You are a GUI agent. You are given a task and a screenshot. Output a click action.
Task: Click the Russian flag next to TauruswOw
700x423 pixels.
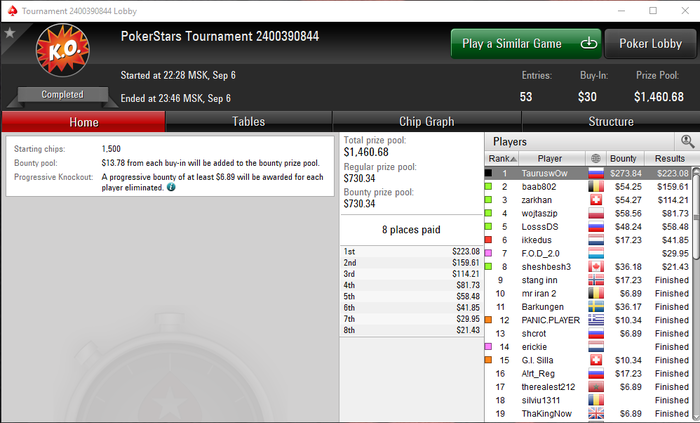pos(596,173)
